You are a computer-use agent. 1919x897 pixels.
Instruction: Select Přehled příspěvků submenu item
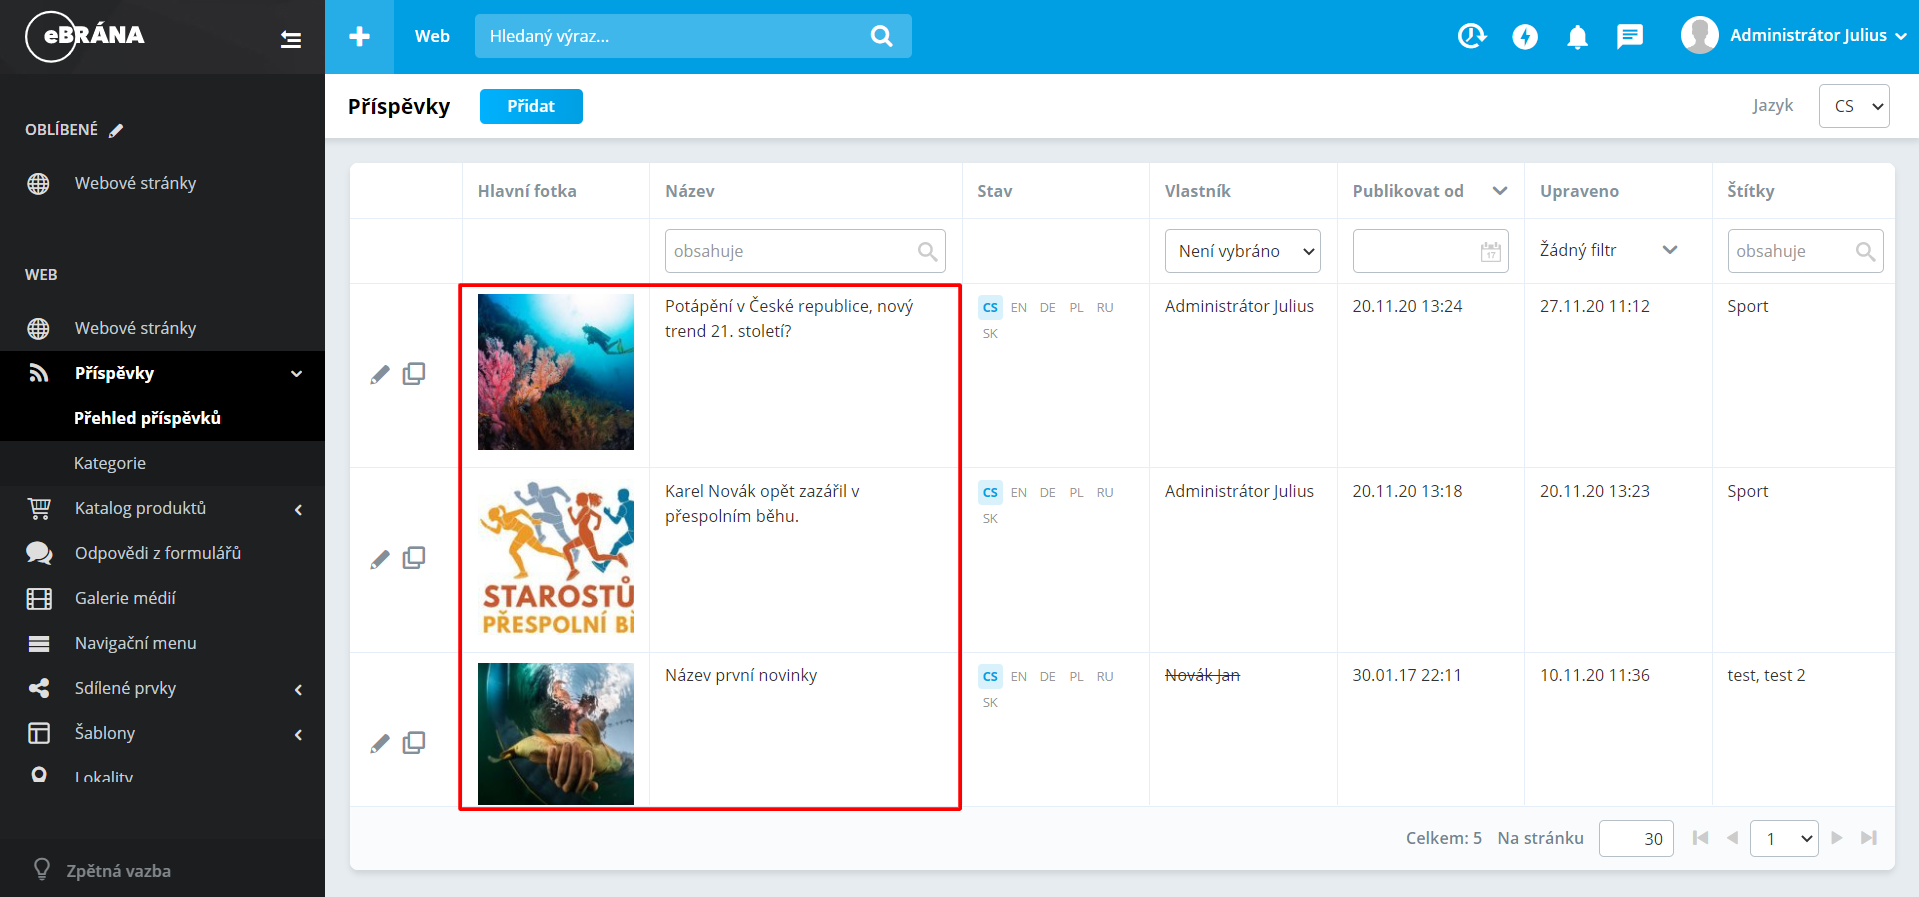pos(147,418)
